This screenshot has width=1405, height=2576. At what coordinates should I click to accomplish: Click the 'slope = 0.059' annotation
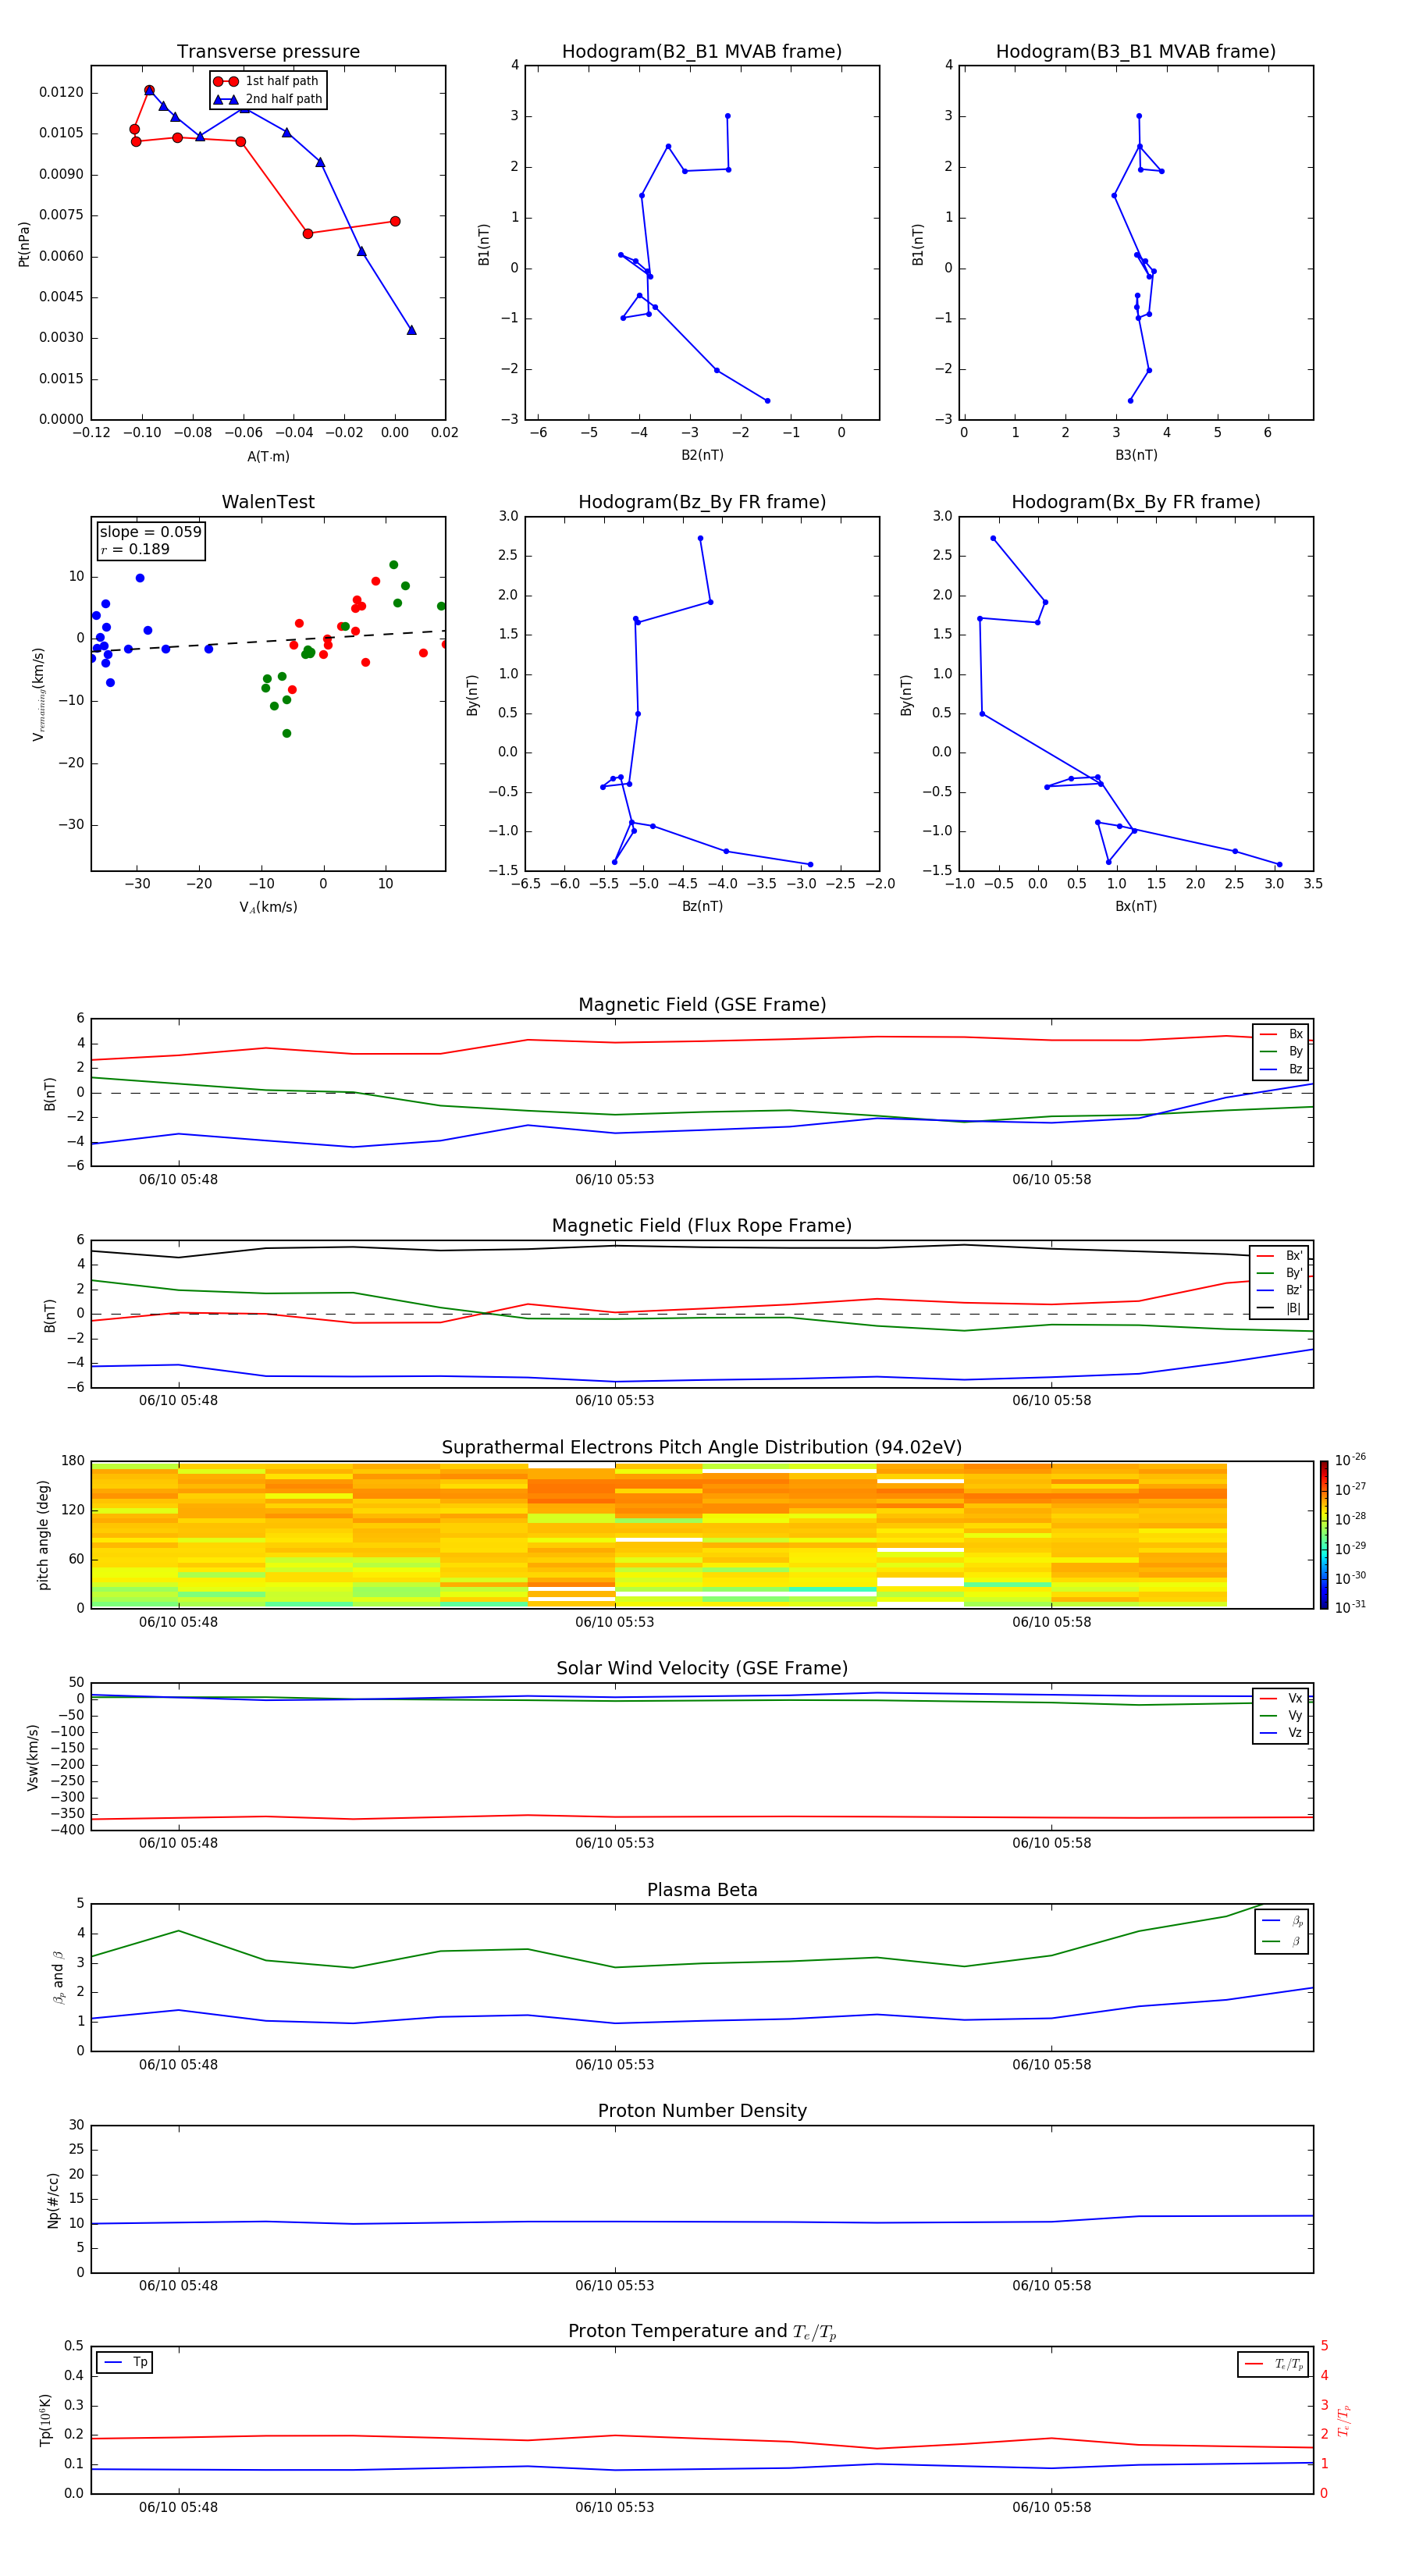pos(150,532)
